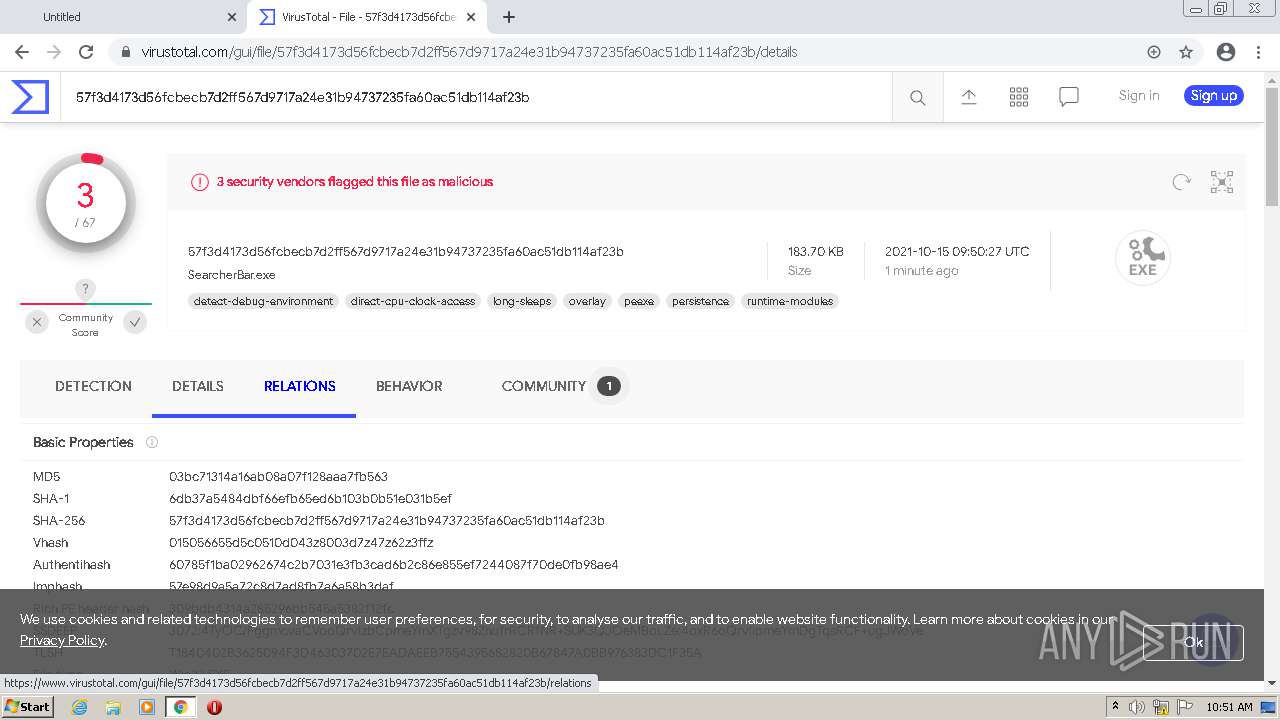Go back in Chrome
The width and height of the screenshot is (1280, 720).
(x=22, y=52)
